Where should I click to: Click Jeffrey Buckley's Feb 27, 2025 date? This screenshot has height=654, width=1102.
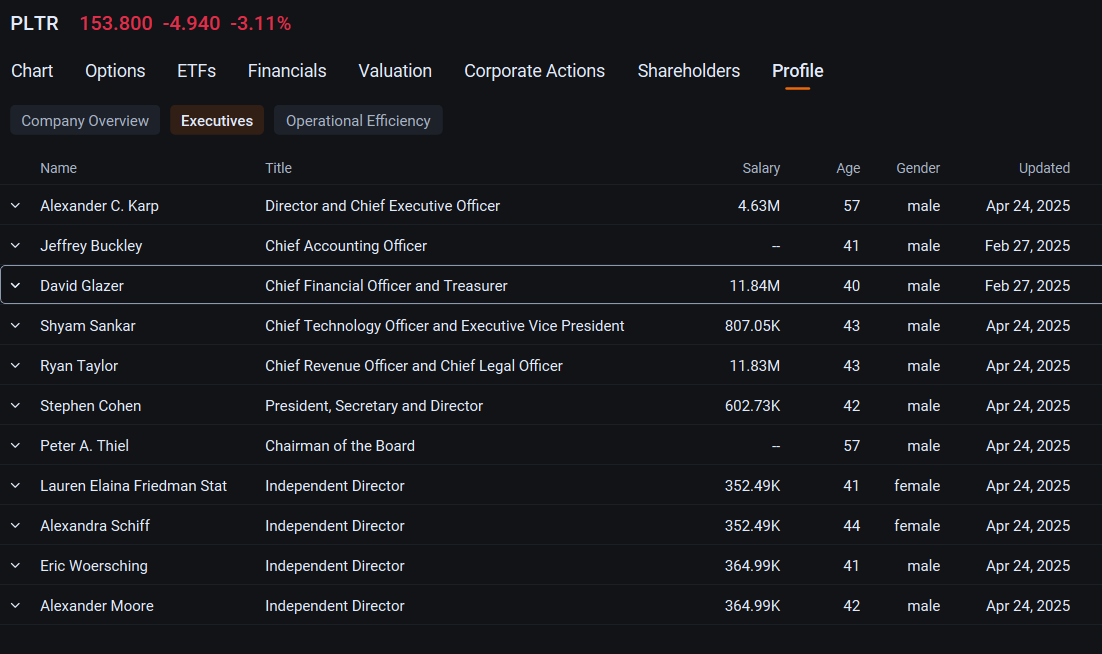point(1028,246)
